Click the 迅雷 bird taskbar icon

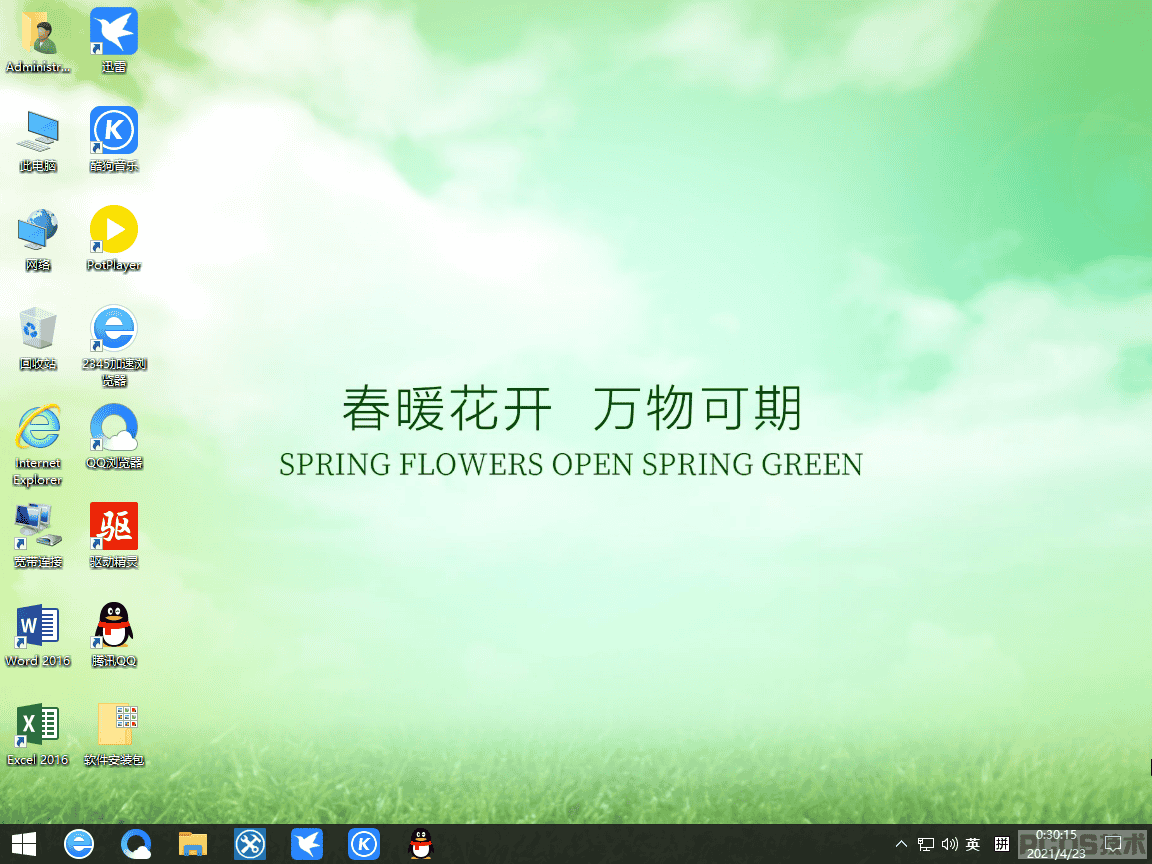click(306, 844)
